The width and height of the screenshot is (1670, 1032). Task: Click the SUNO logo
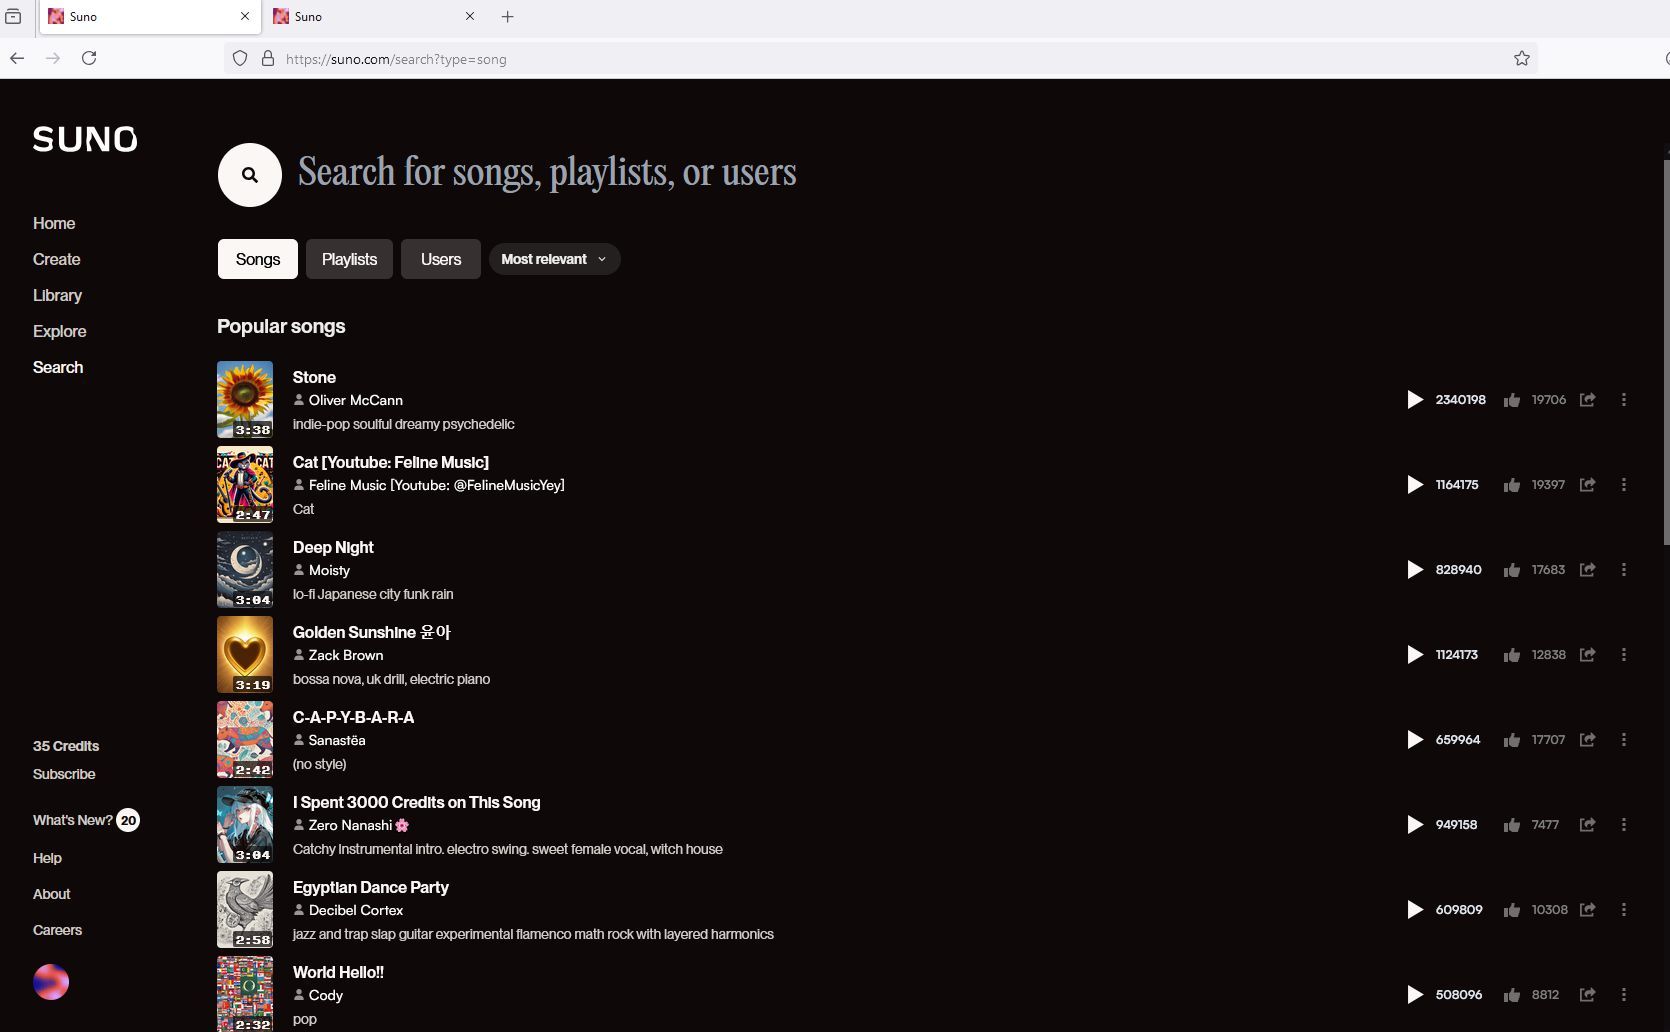(x=85, y=139)
